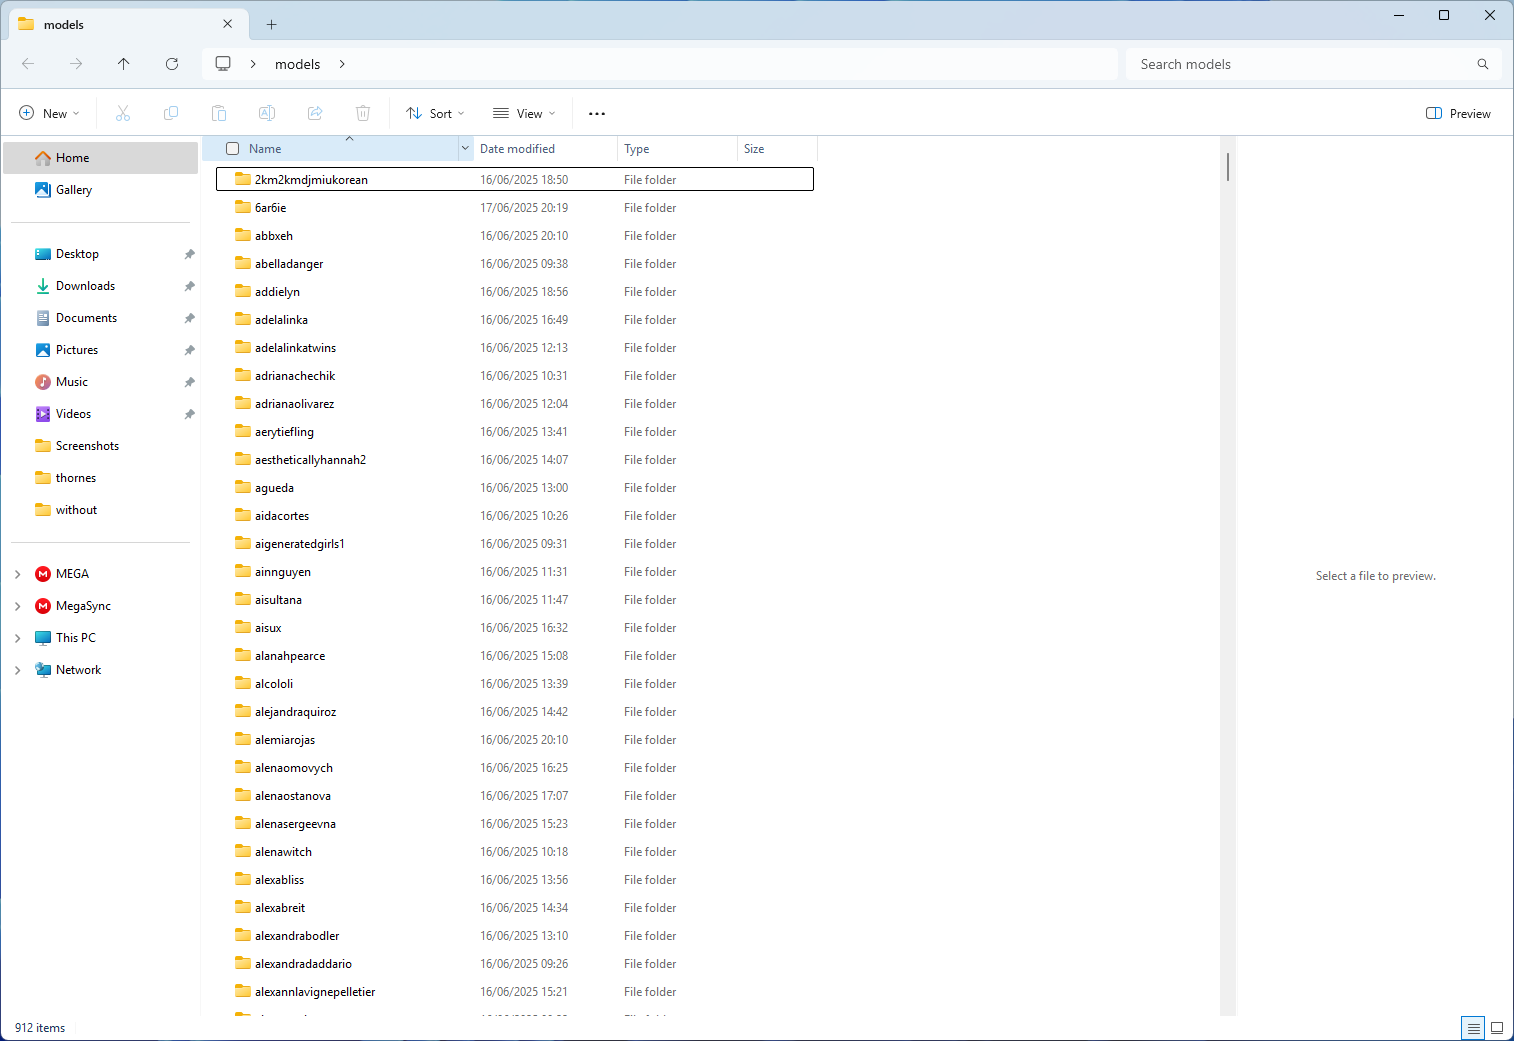Select the Rename icon in the toolbar
Image resolution: width=1514 pixels, height=1041 pixels.
[x=267, y=113]
